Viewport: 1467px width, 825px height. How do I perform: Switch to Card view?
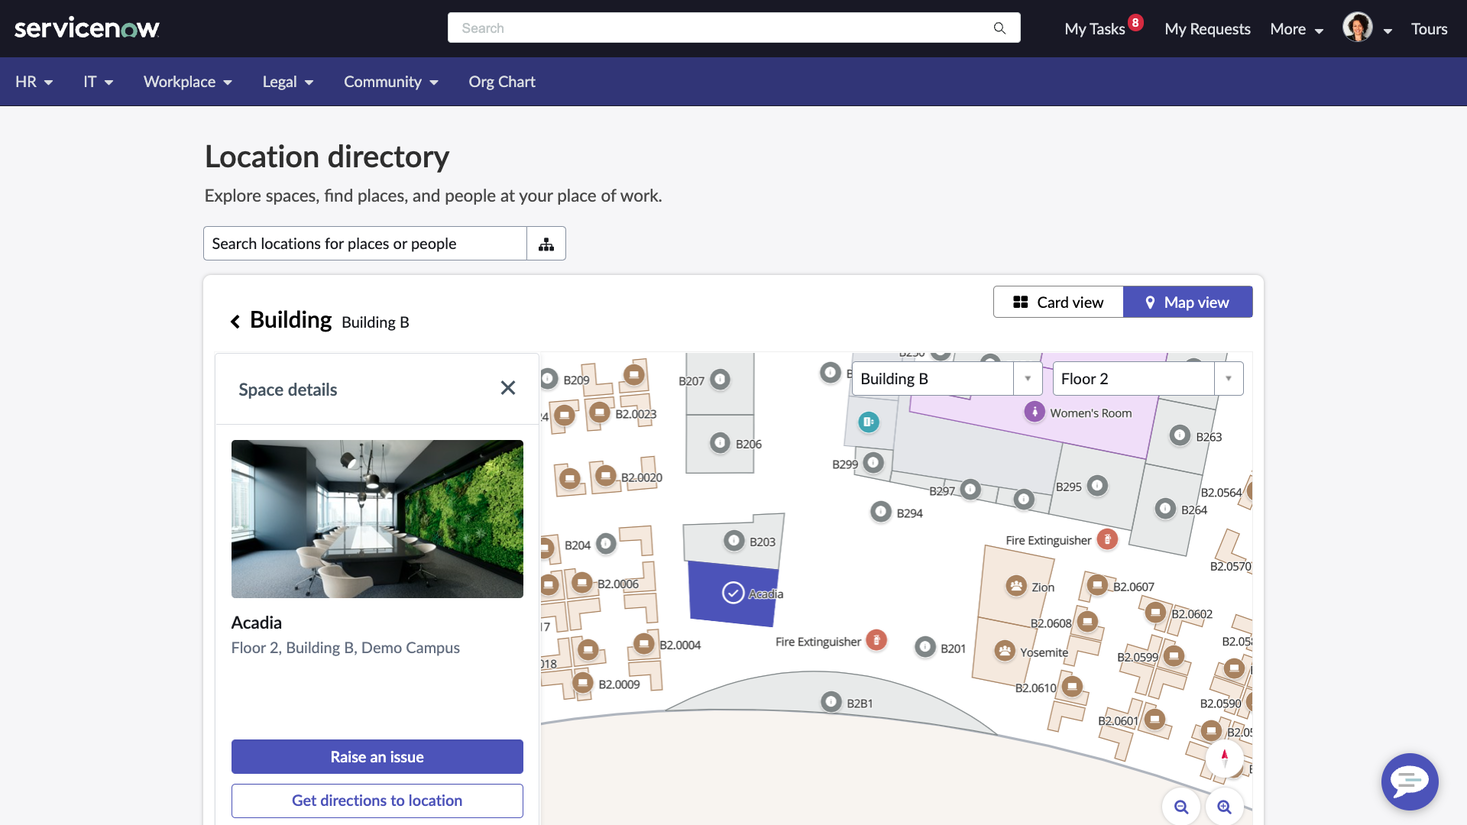[1058, 301]
